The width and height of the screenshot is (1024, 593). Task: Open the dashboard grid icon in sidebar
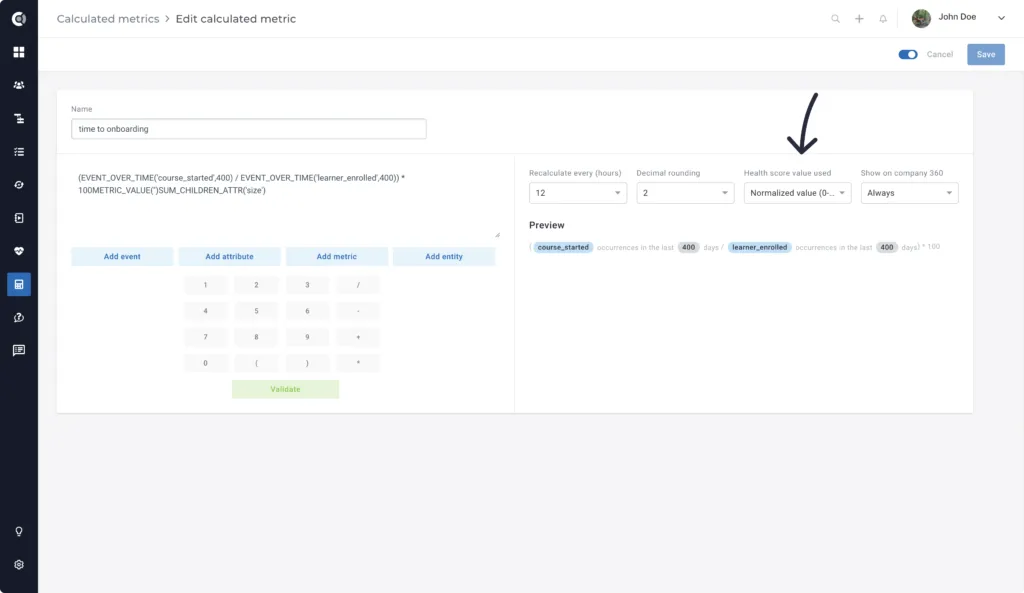(x=19, y=52)
